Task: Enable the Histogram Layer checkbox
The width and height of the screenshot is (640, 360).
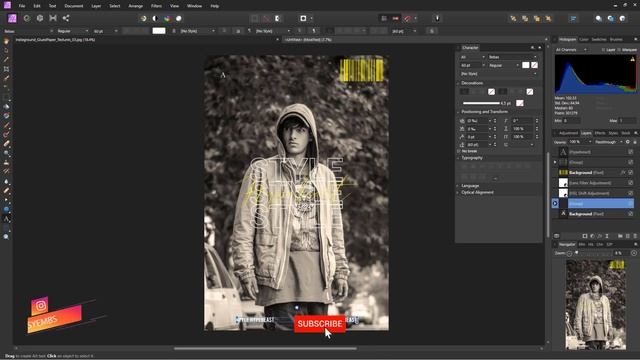Action: coord(603,50)
